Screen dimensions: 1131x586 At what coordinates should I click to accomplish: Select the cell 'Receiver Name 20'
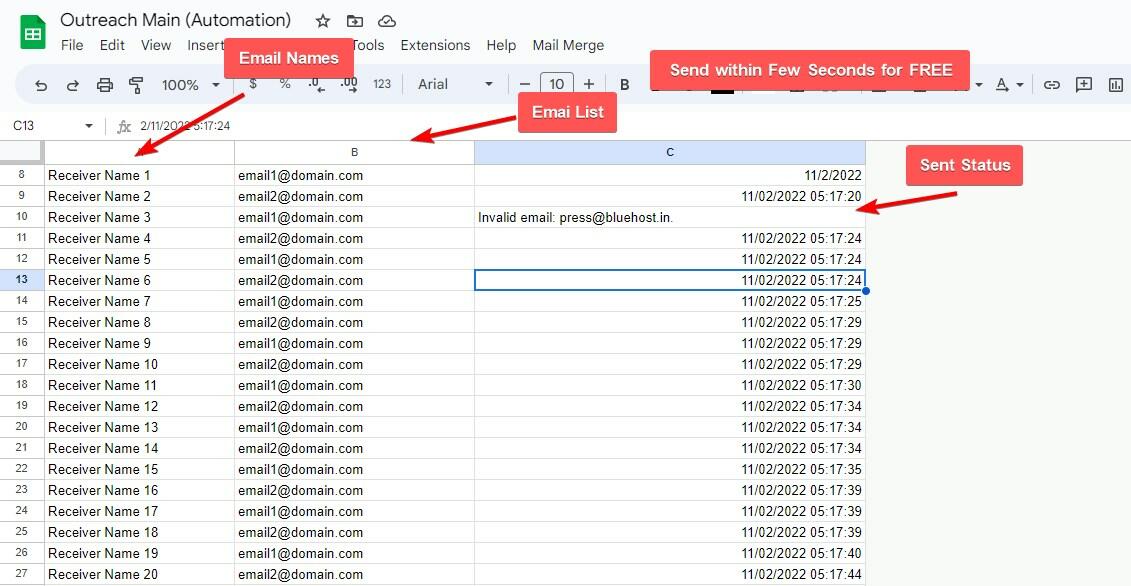coord(139,574)
